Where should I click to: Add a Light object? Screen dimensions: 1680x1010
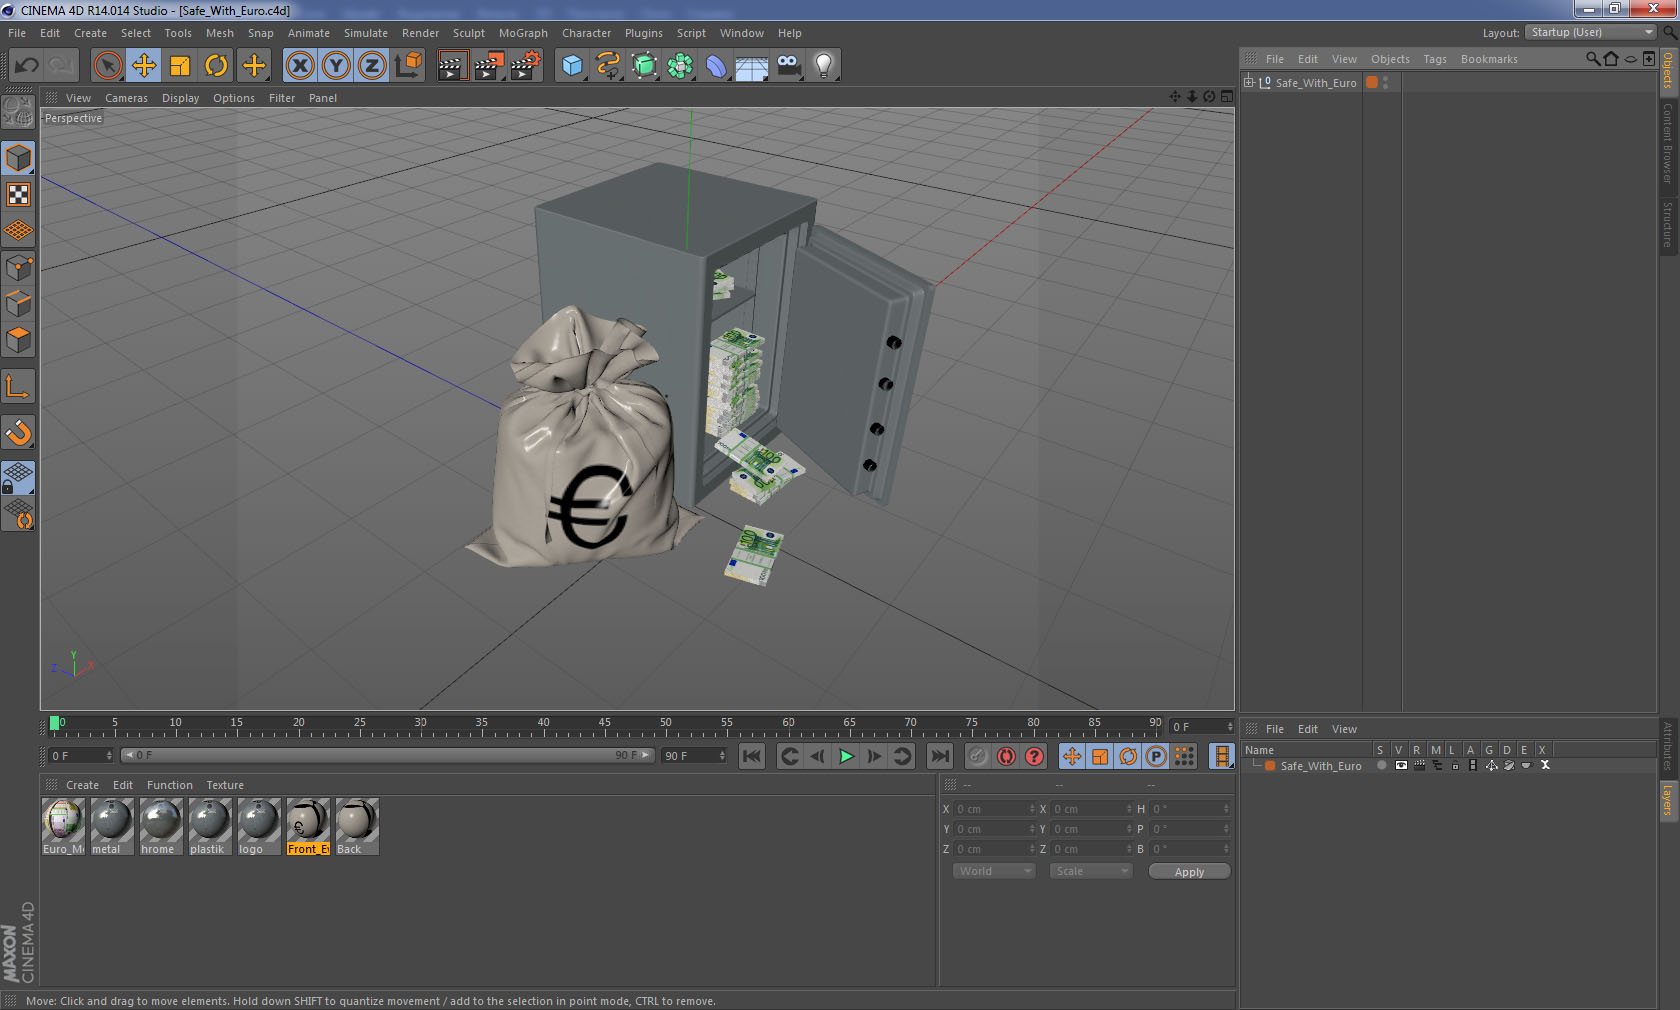[x=824, y=66]
